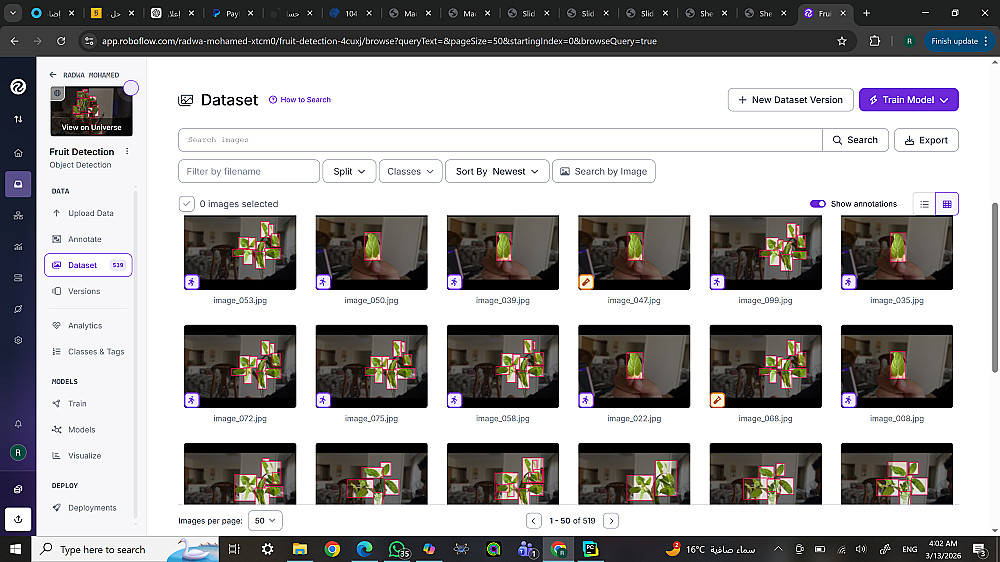Go to next page arrow
The image size is (1000, 562).
611,521
